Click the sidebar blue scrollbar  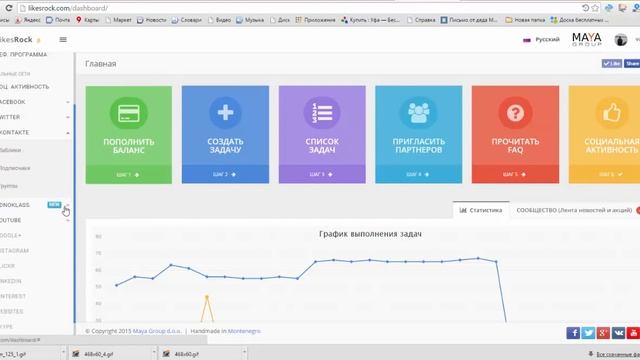pyautogui.click(x=75, y=212)
